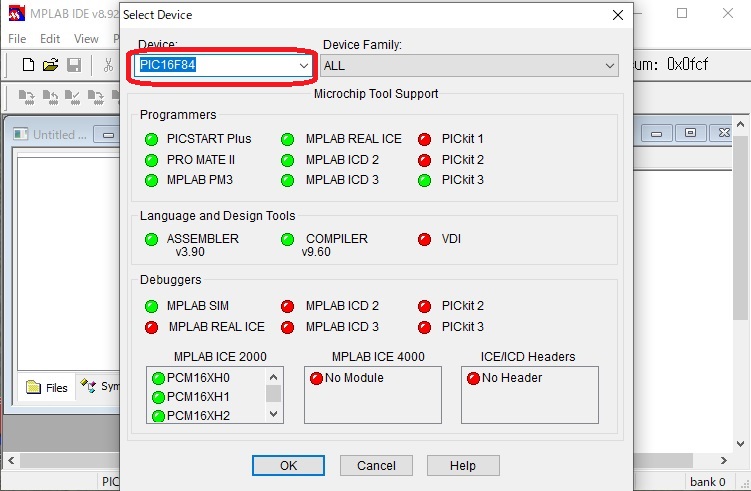751x491 pixels.
Task: Click PICSTART Plus green status indicator
Action: coord(151,139)
